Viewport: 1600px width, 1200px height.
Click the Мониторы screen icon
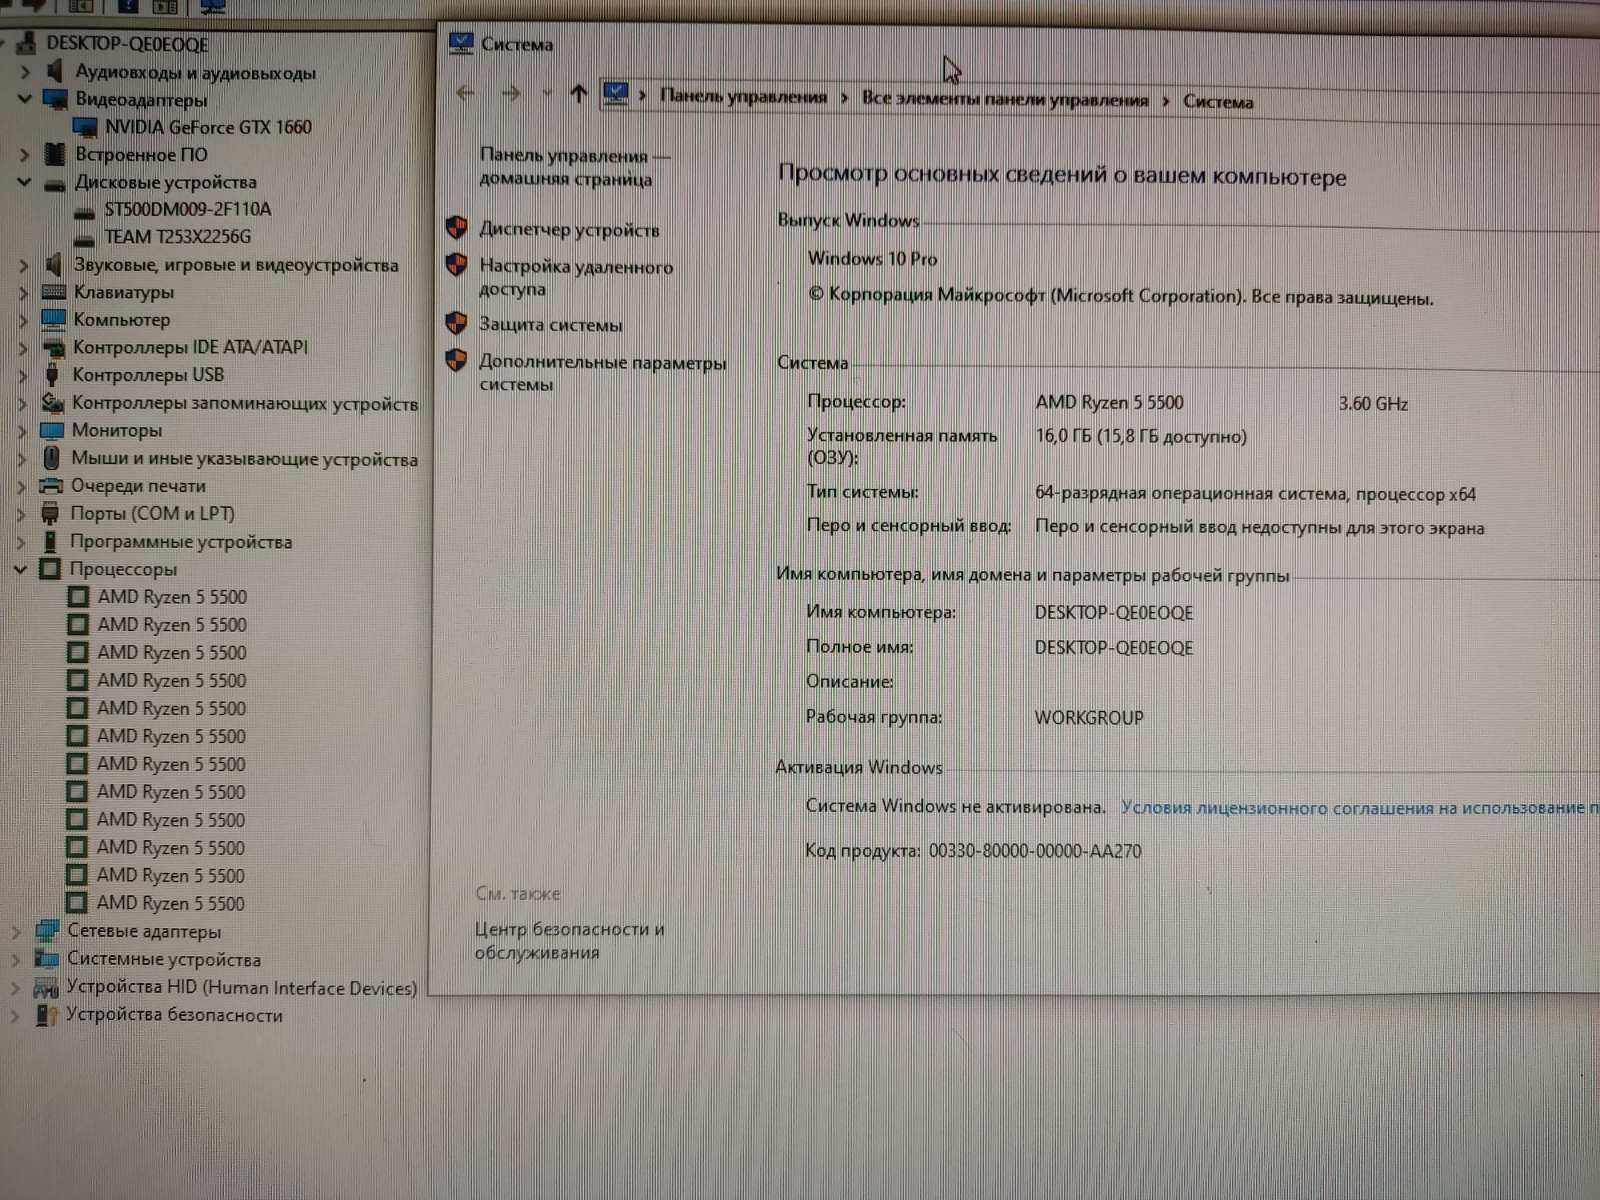pyautogui.click(x=51, y=430)
